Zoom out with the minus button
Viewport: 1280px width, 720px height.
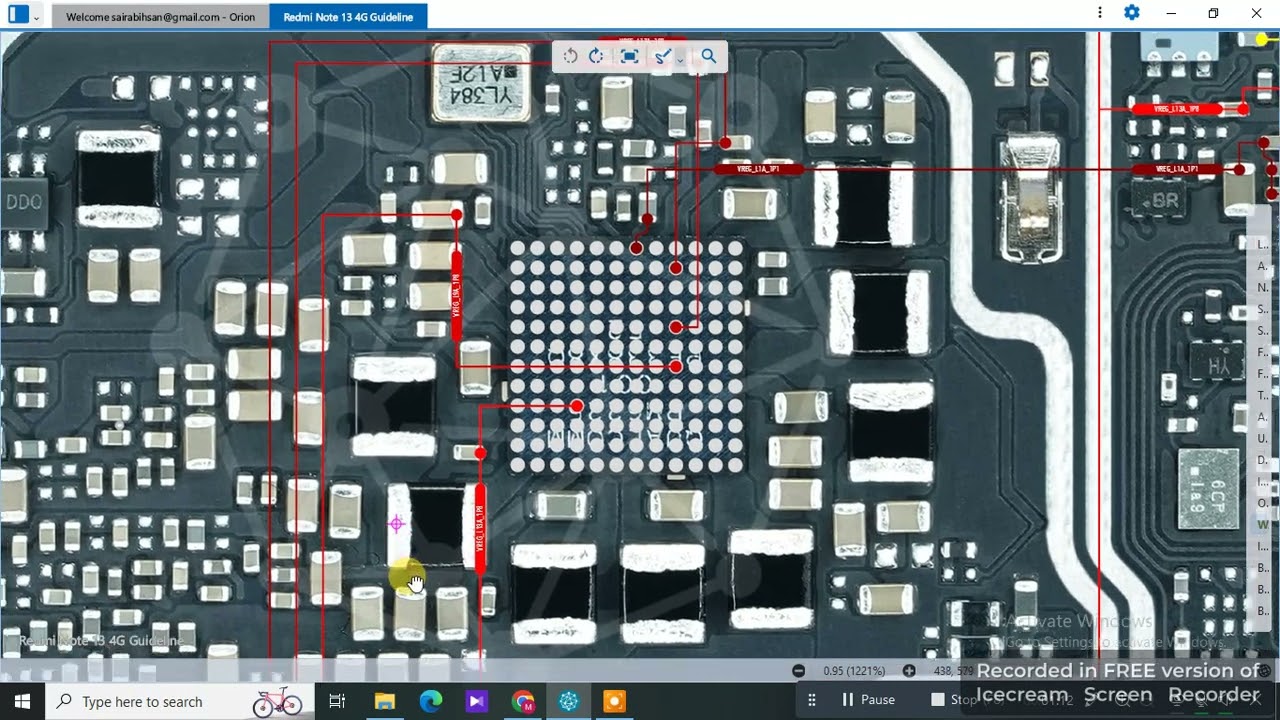[798, 671]
